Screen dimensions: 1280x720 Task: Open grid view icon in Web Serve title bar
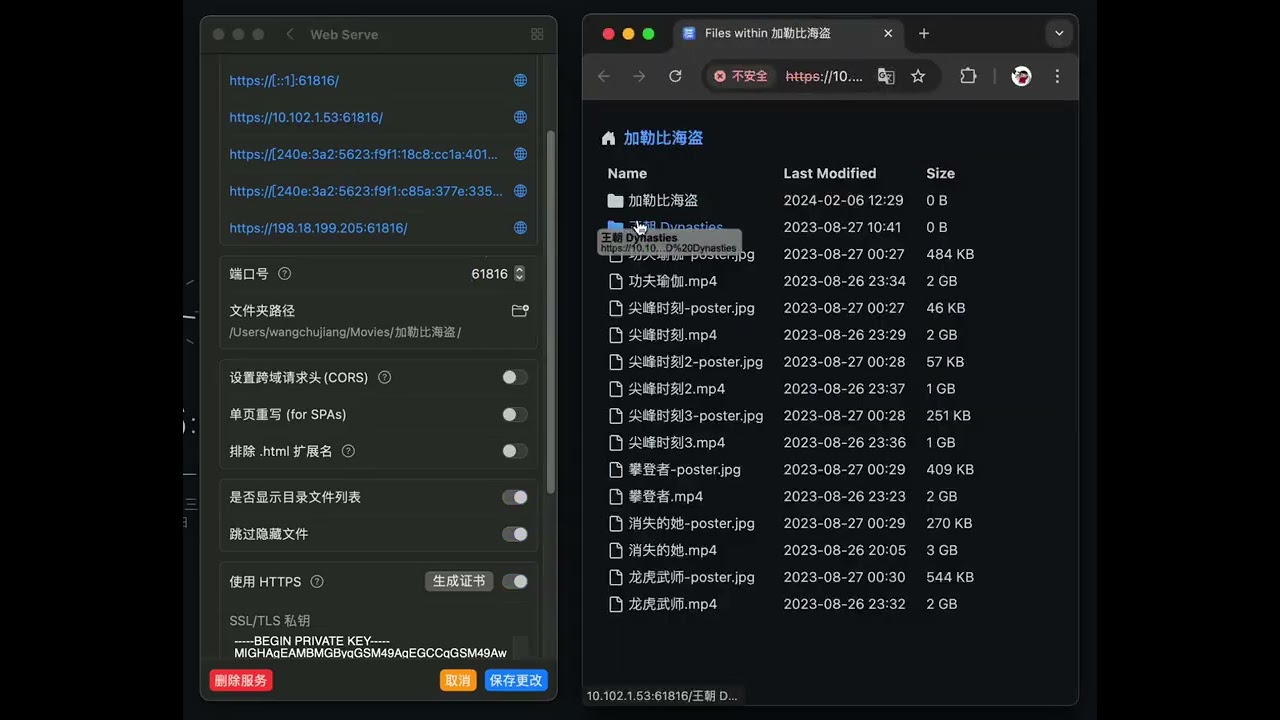pyautogui.click(x=537, y=34)
